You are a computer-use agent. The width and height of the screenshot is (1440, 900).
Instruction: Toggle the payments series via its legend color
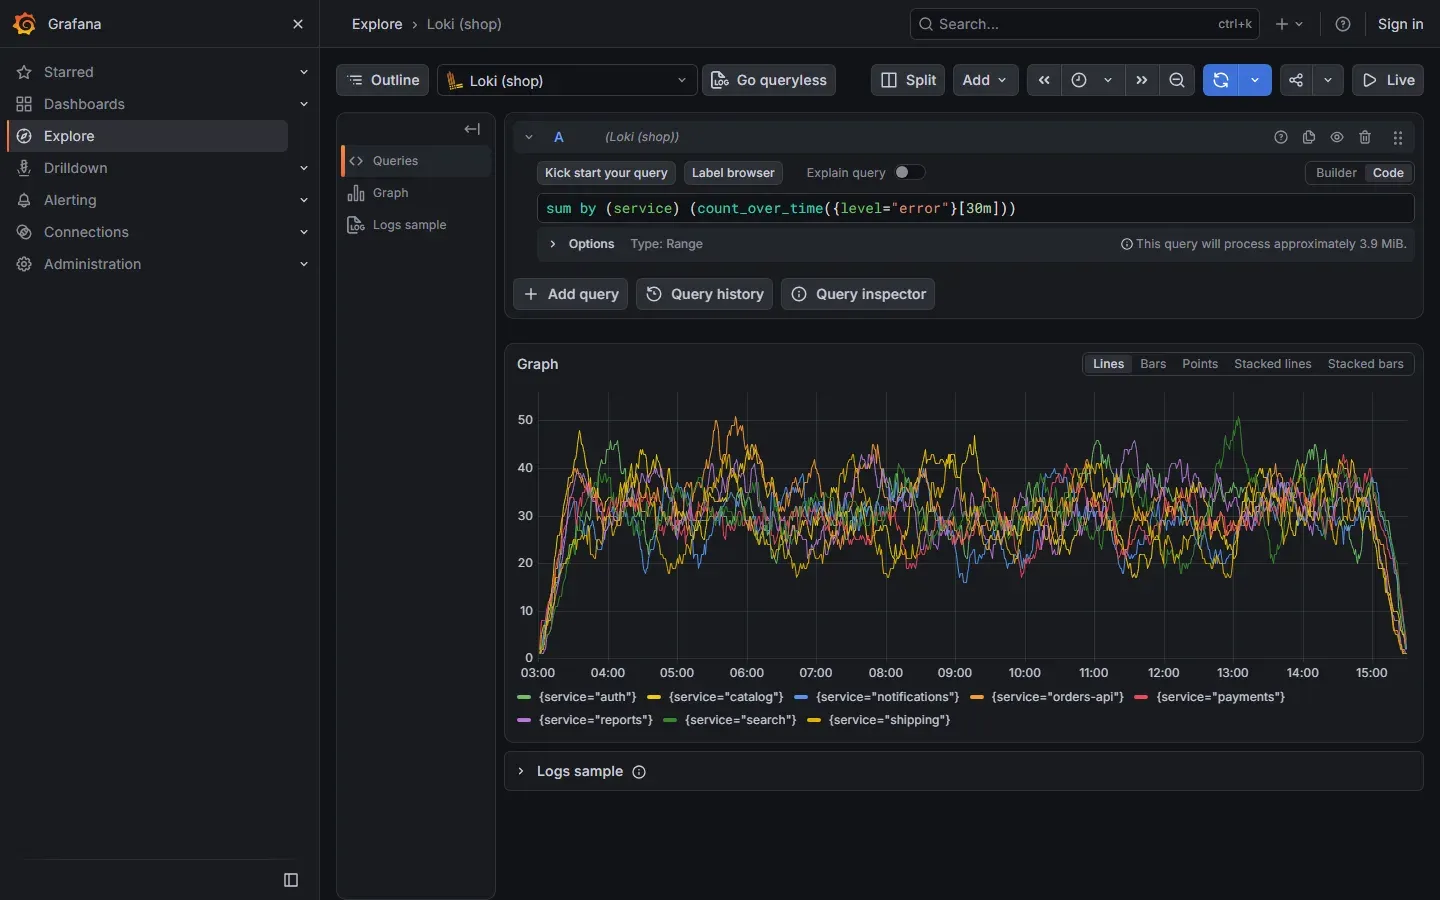click(x=1141, y=697)
